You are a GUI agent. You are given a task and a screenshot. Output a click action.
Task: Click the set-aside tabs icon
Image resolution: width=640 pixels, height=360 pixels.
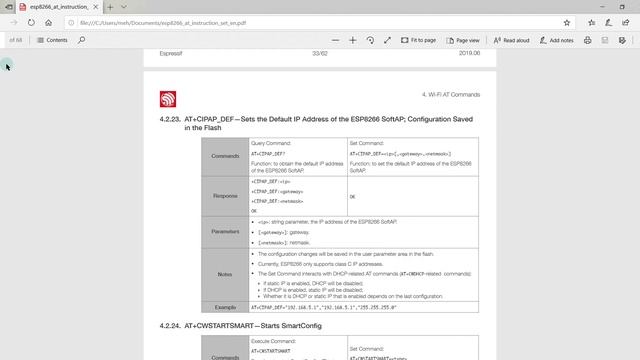(9, 7)
